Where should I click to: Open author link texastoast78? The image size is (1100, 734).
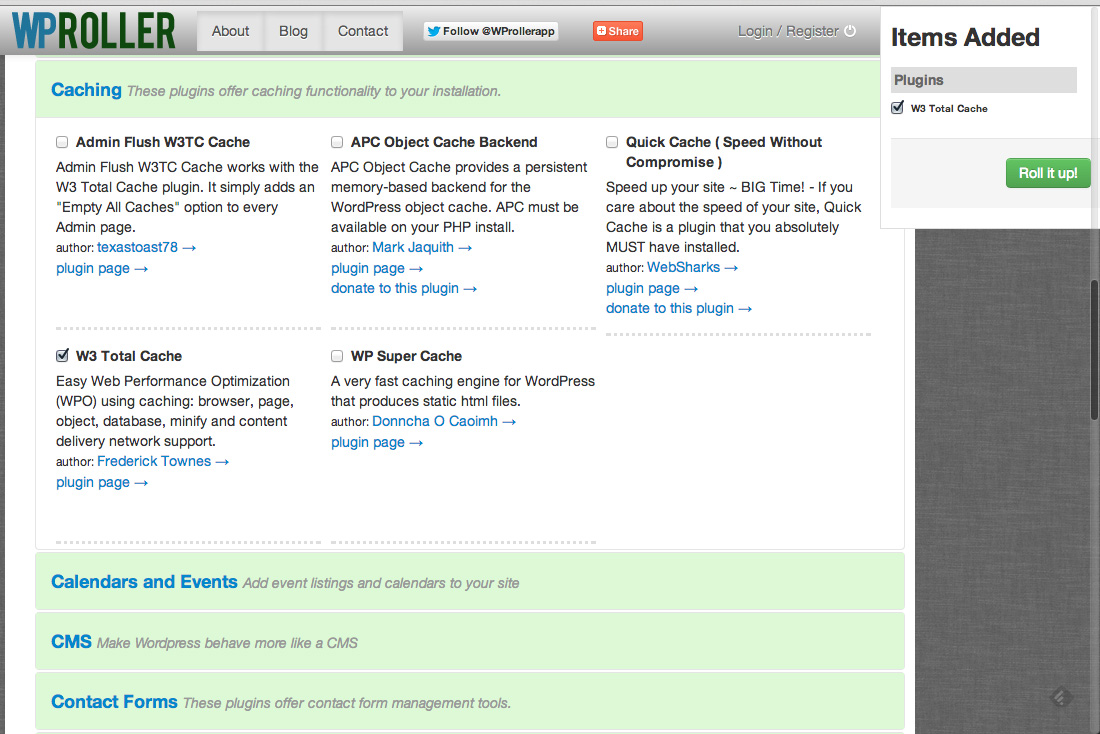coord(146,247)
